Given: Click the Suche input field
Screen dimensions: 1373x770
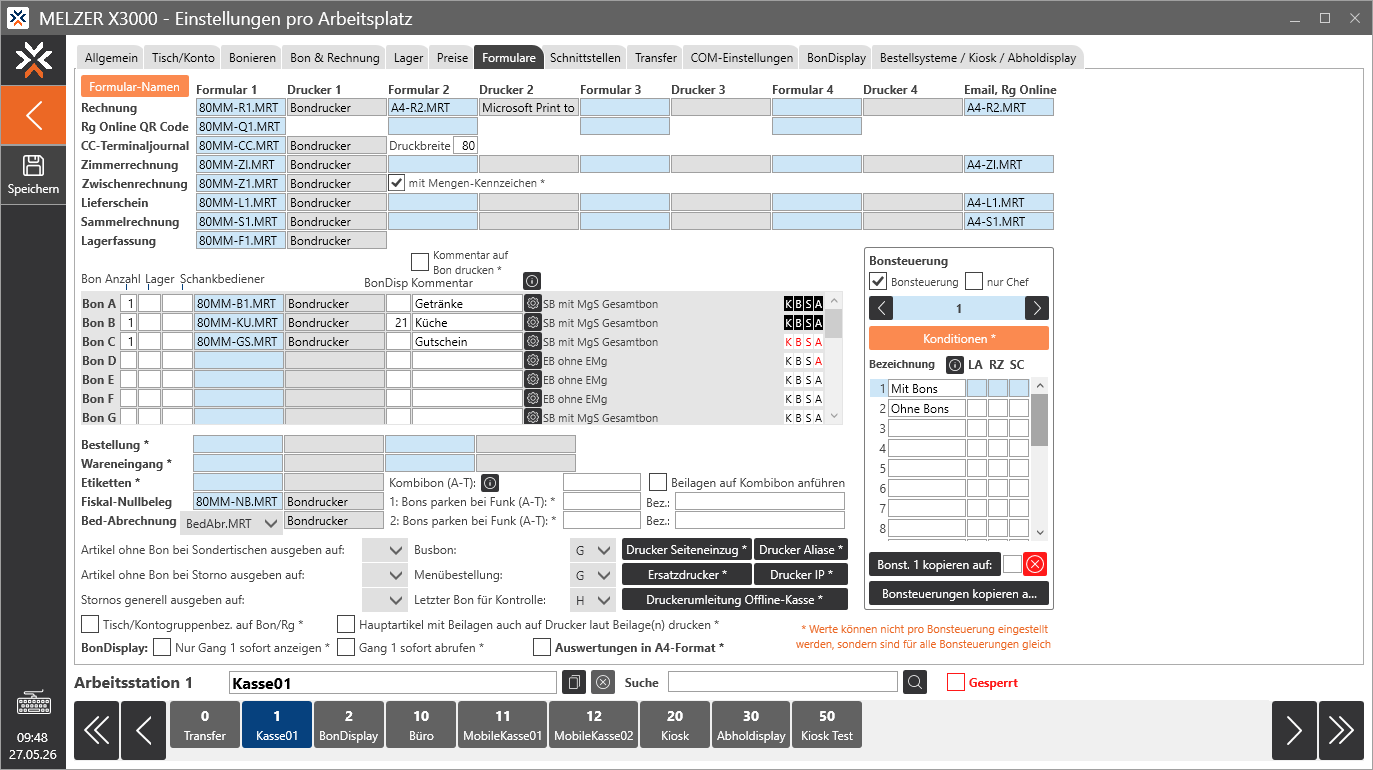Looking at the screenshot, I should click(x=783, y=682).
